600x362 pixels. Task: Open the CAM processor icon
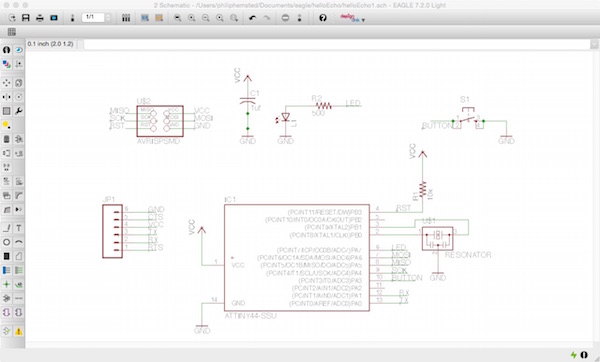pyautogui.click(x=54, y=18)
